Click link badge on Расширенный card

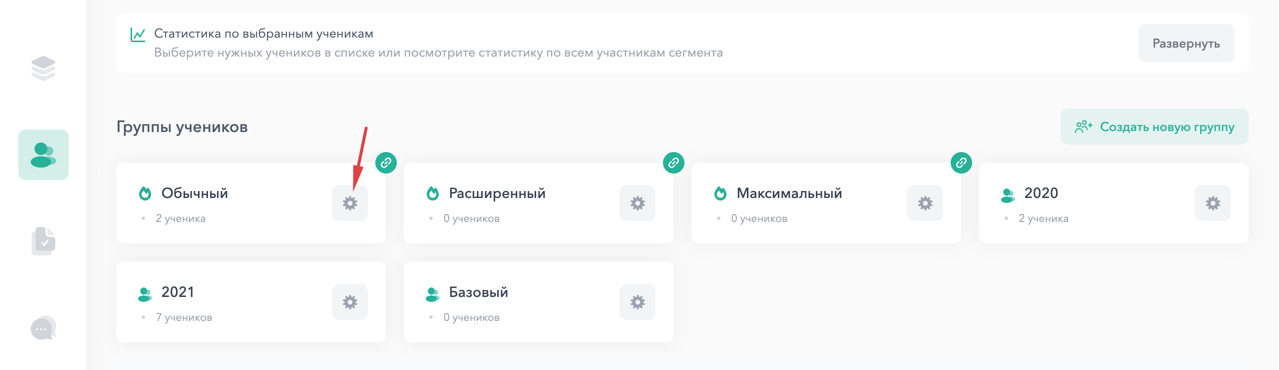674,162
